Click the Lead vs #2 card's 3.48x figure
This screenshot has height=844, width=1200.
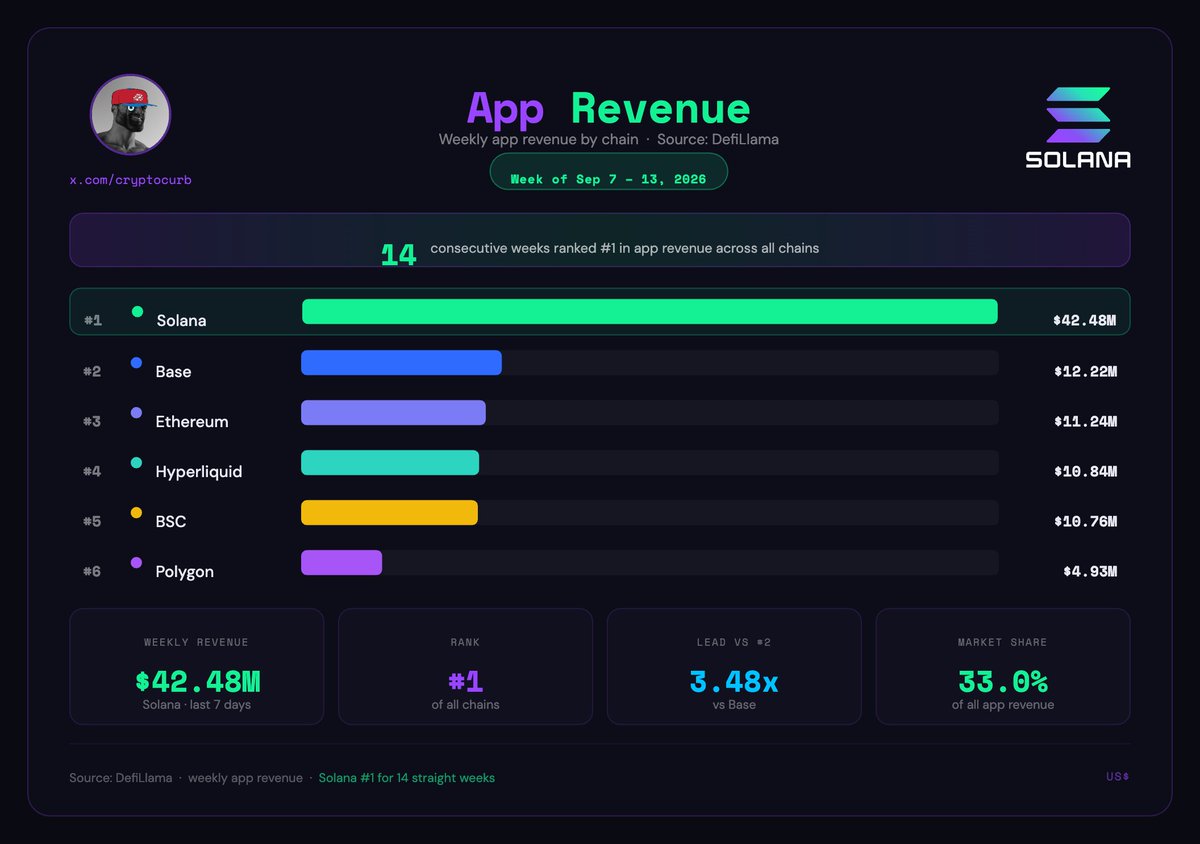coord(734,682)
